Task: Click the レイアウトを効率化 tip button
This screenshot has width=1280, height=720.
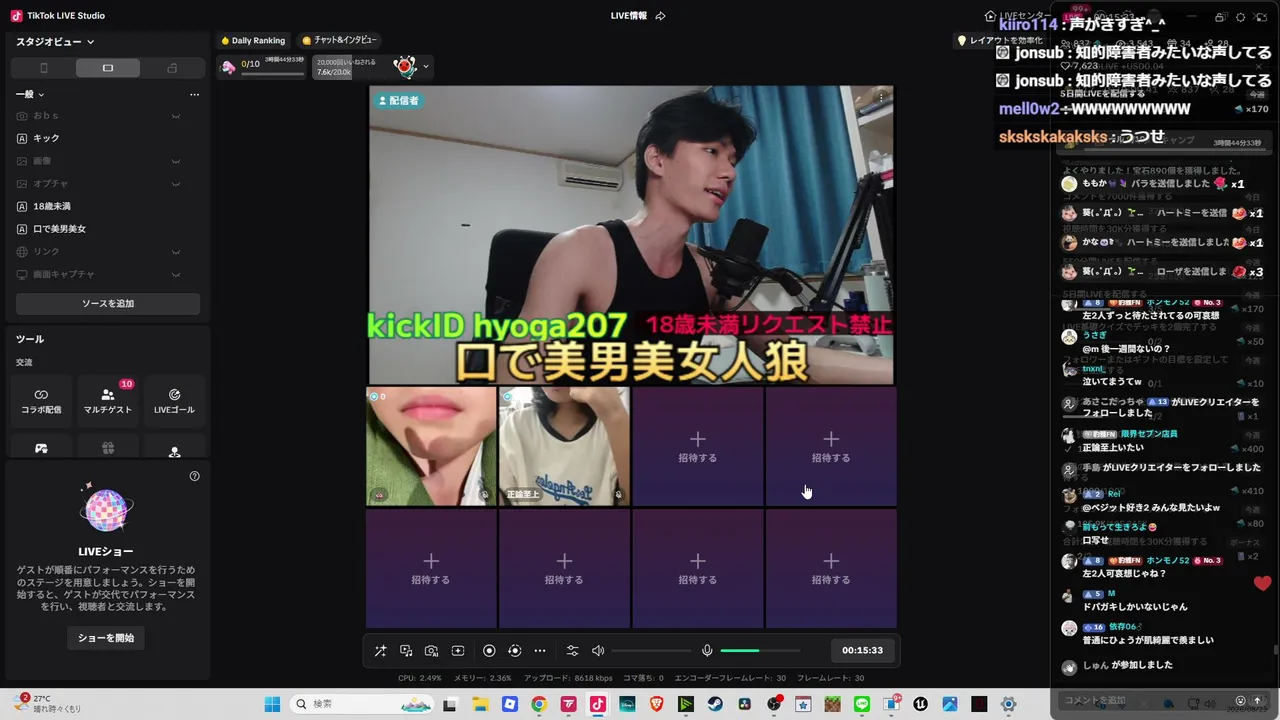Action: tap(1002, 41)
